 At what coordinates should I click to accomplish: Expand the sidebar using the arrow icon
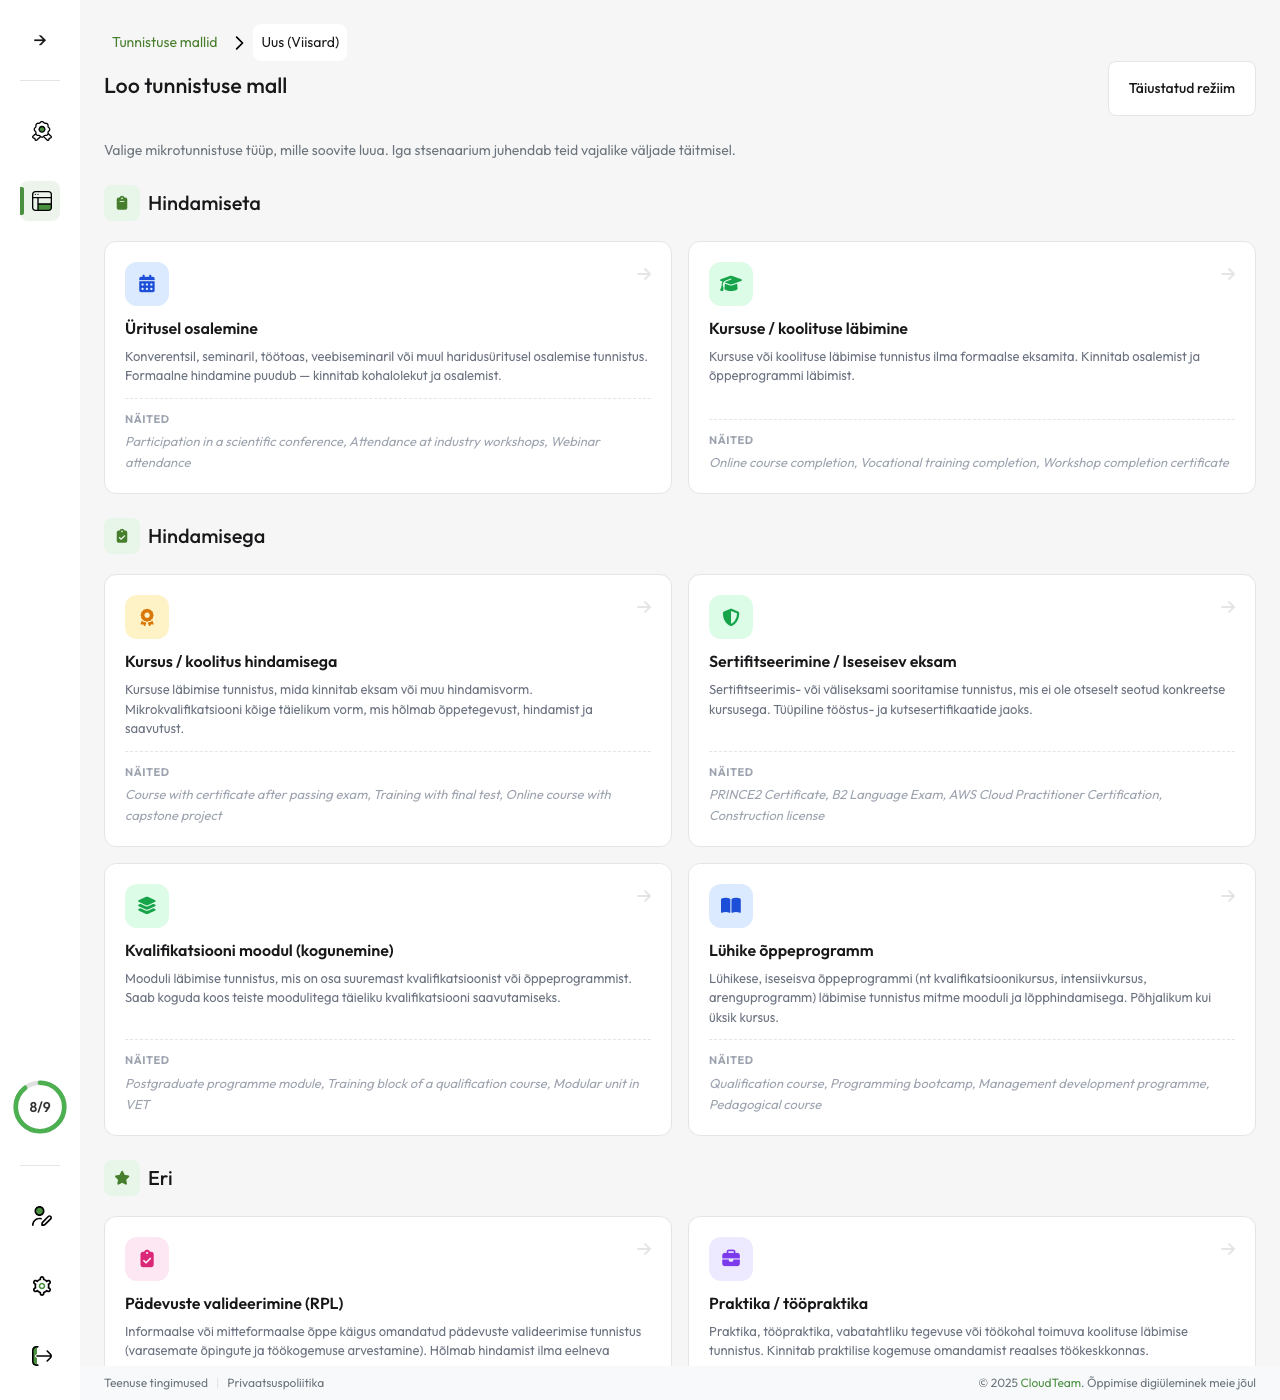click(x=38, y=41)
